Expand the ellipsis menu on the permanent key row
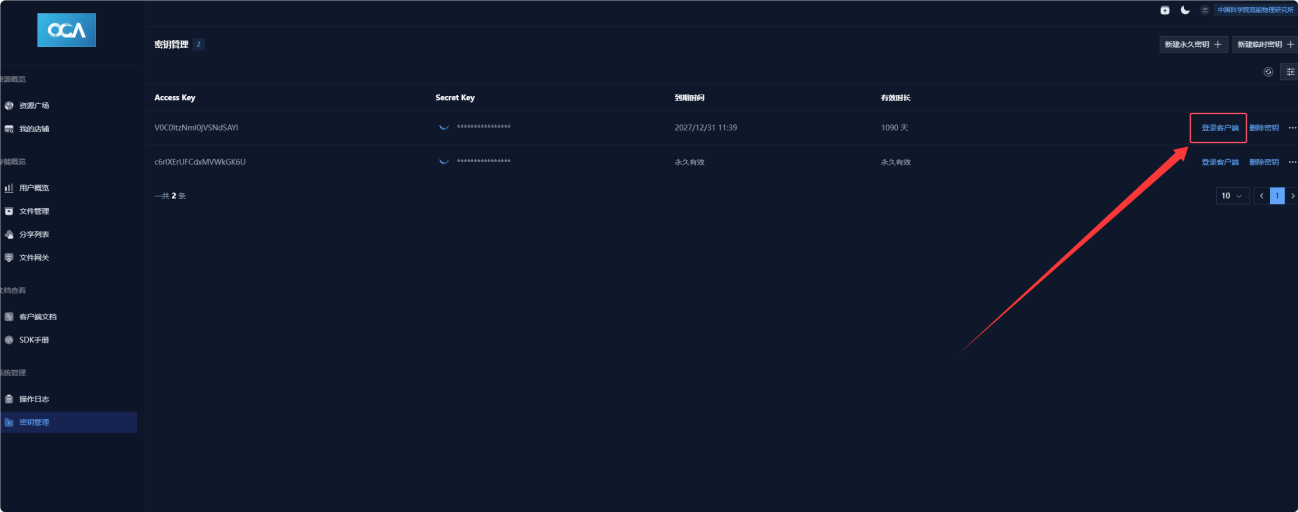 tap(1292, 162)
